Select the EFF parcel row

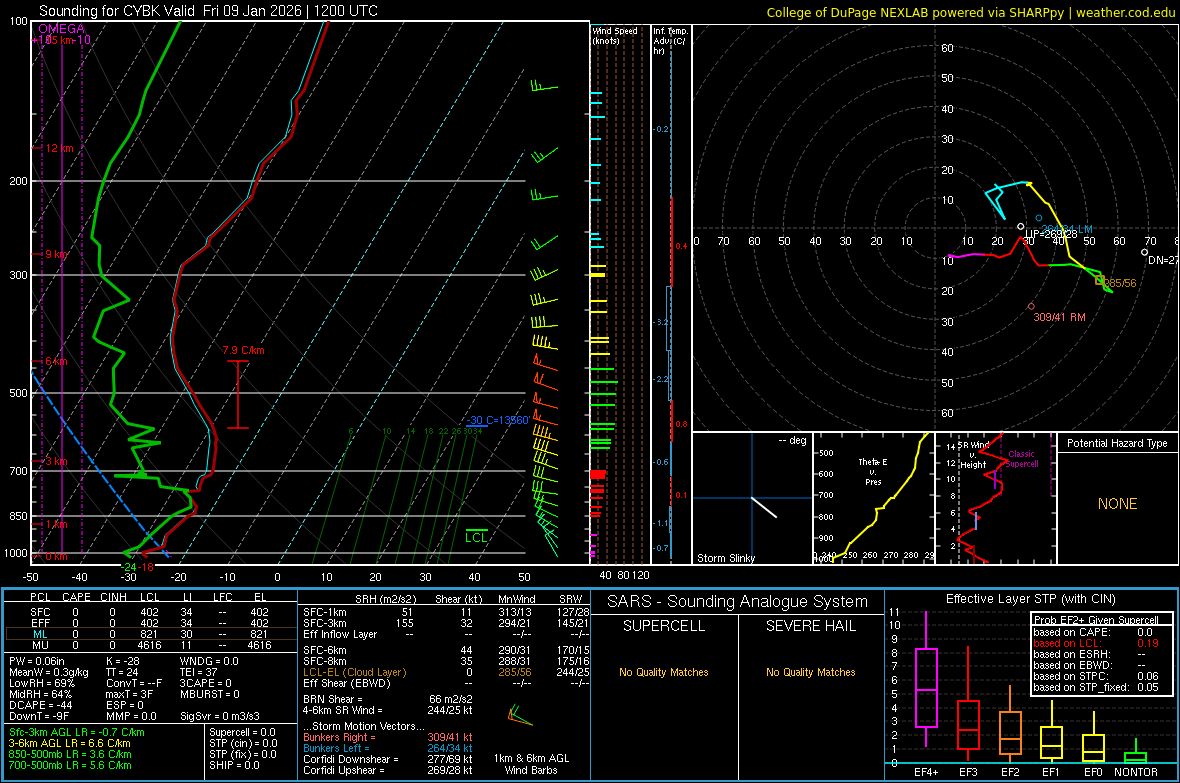149,623
